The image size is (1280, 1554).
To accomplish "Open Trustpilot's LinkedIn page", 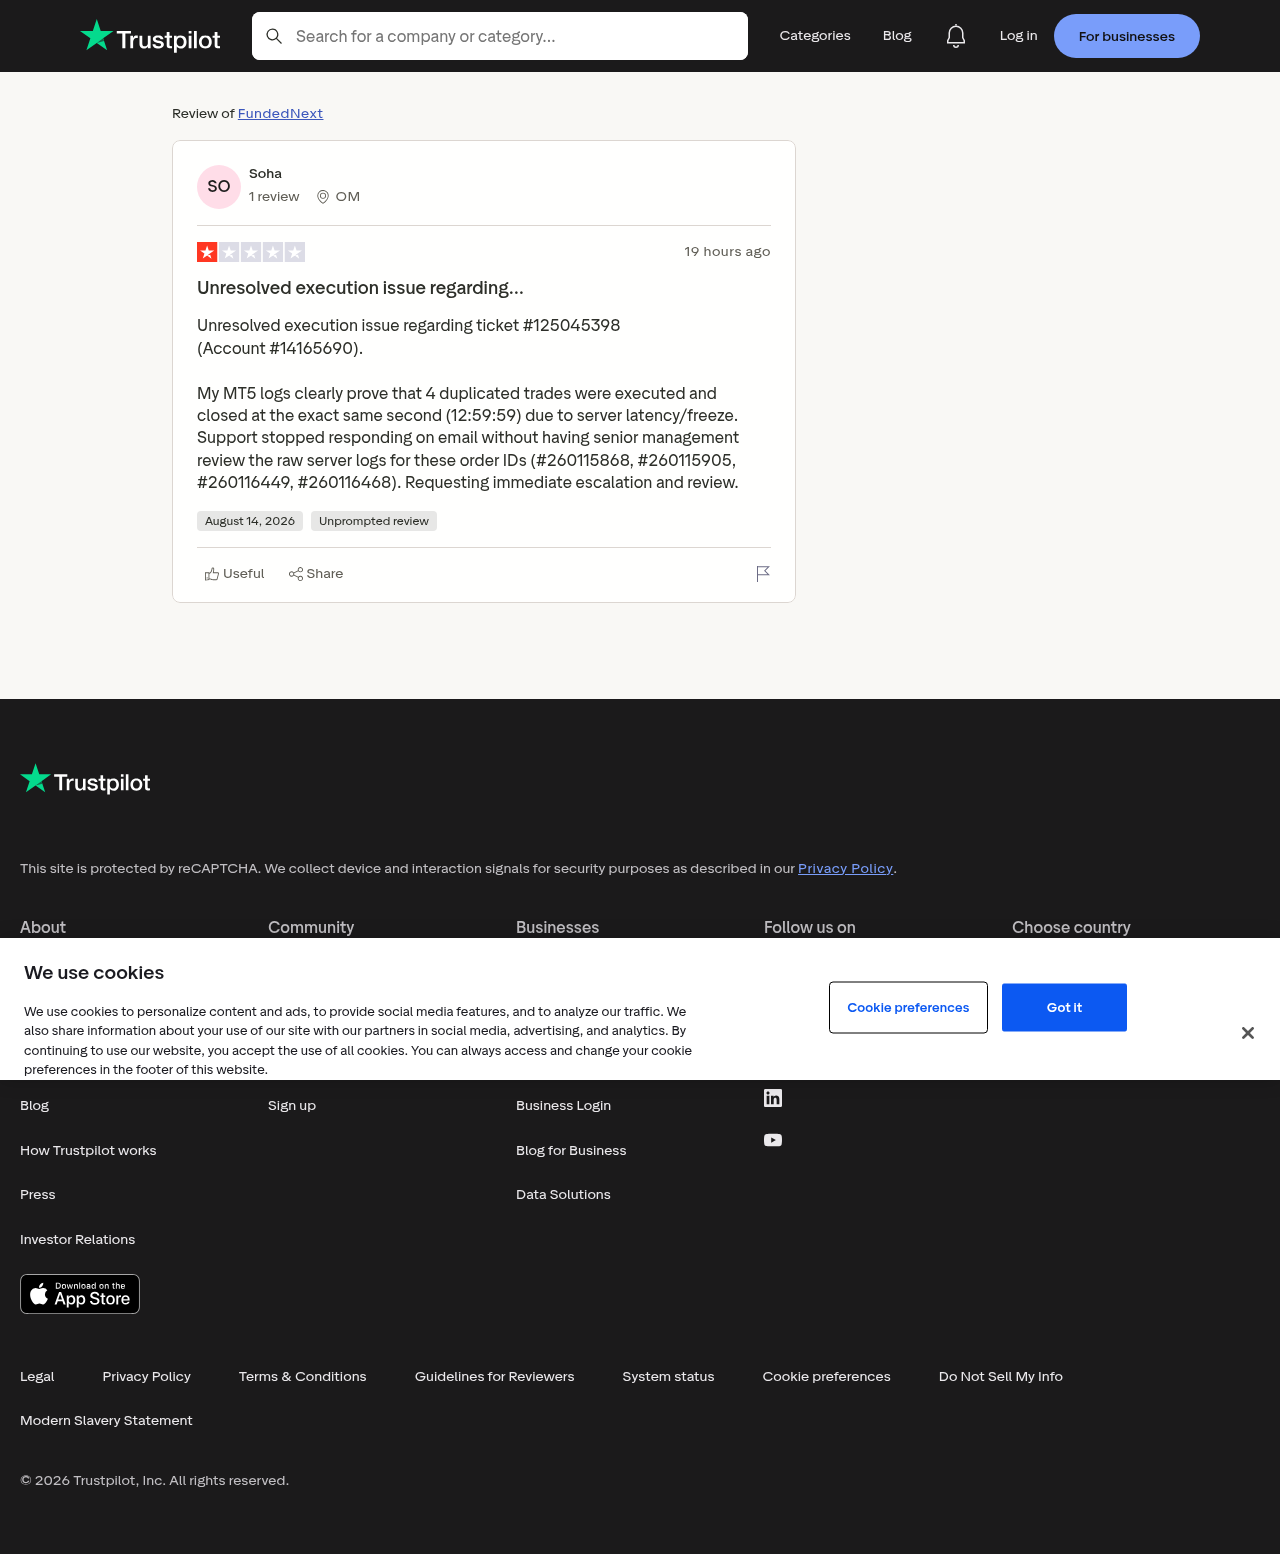I will tap(773, 1098).
